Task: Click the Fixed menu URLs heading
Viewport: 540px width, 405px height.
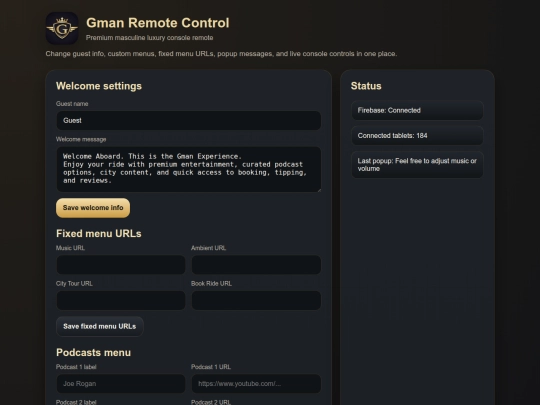Action: (x=99, y=233)
